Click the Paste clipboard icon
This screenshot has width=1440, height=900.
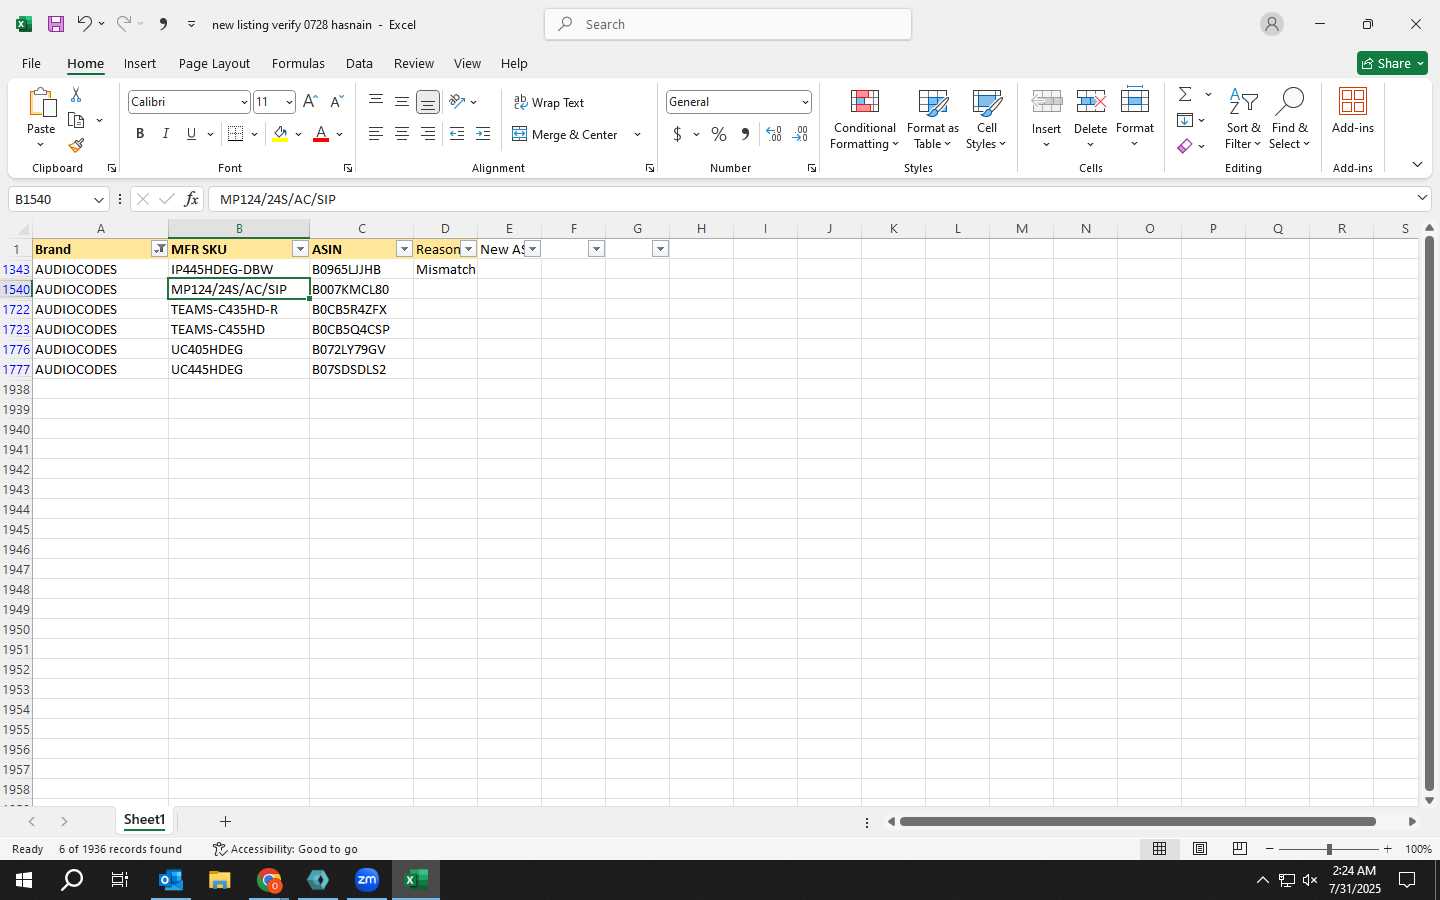click(x=41, y=103)
